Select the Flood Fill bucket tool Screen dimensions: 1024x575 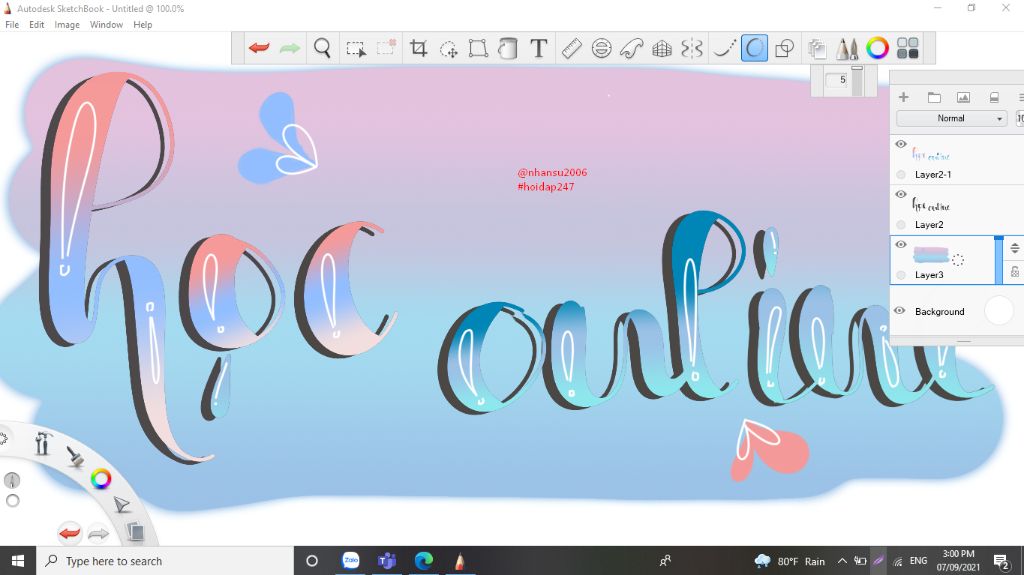[x=507, y=48]
